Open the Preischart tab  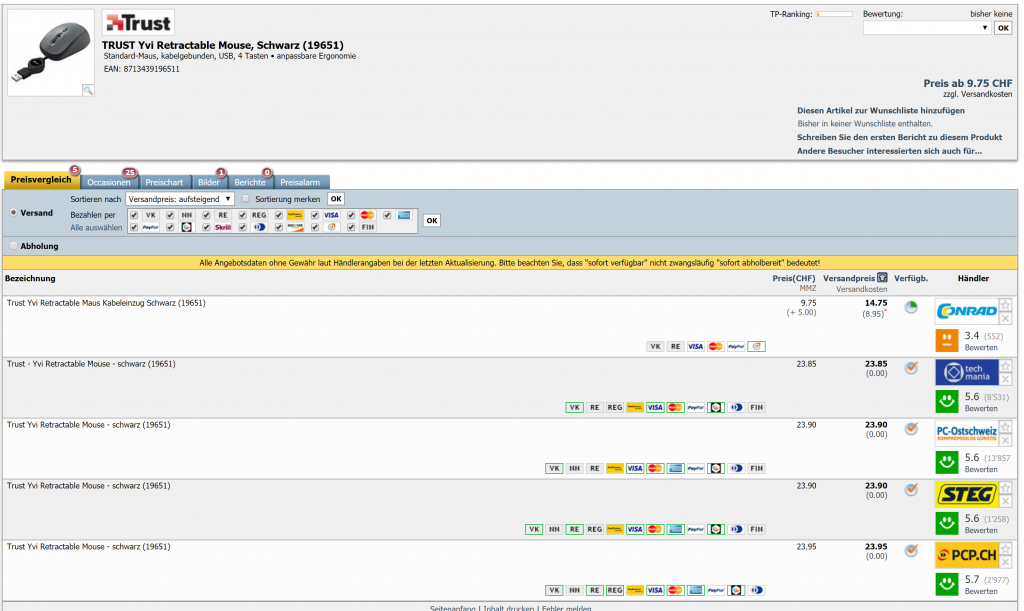point(164,182)
